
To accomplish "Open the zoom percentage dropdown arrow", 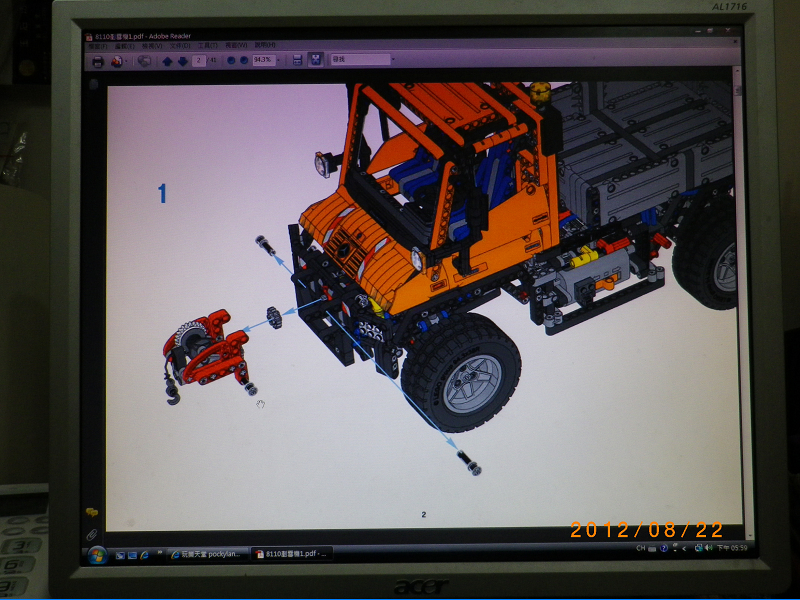I will point(279,60).
